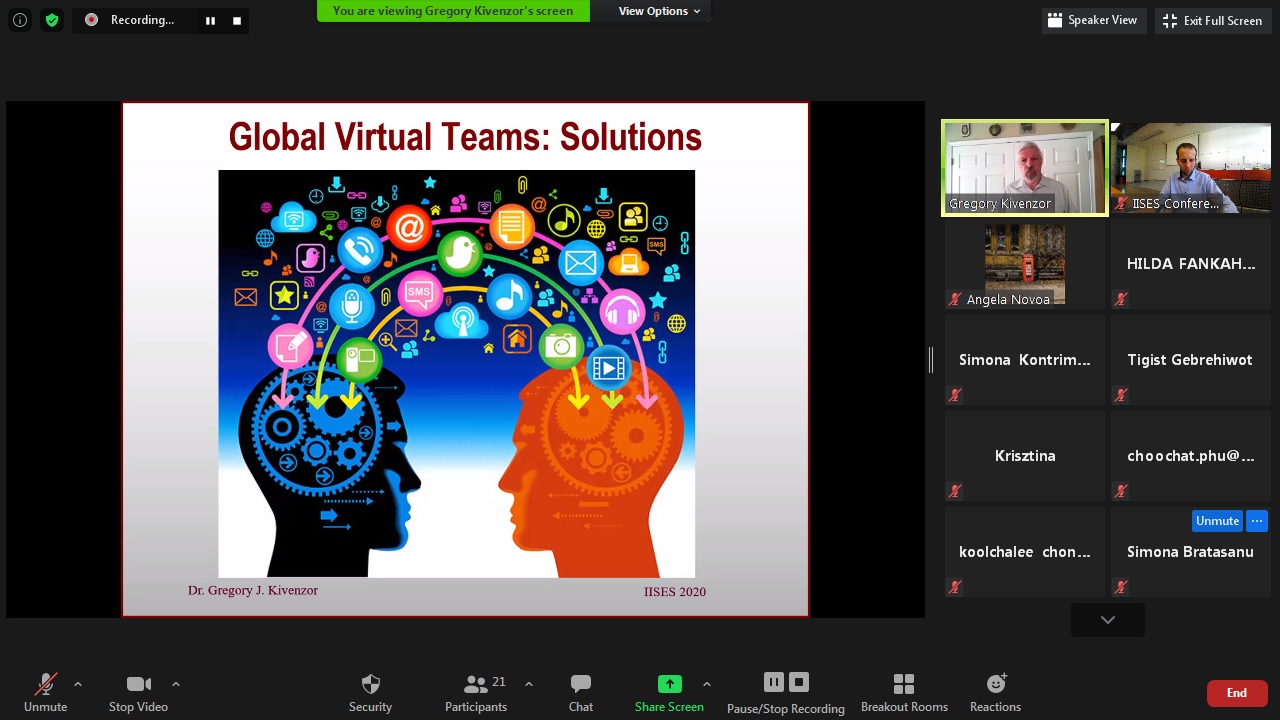Select Tigist Gebrehiwot participant tile

(1190, 360)
